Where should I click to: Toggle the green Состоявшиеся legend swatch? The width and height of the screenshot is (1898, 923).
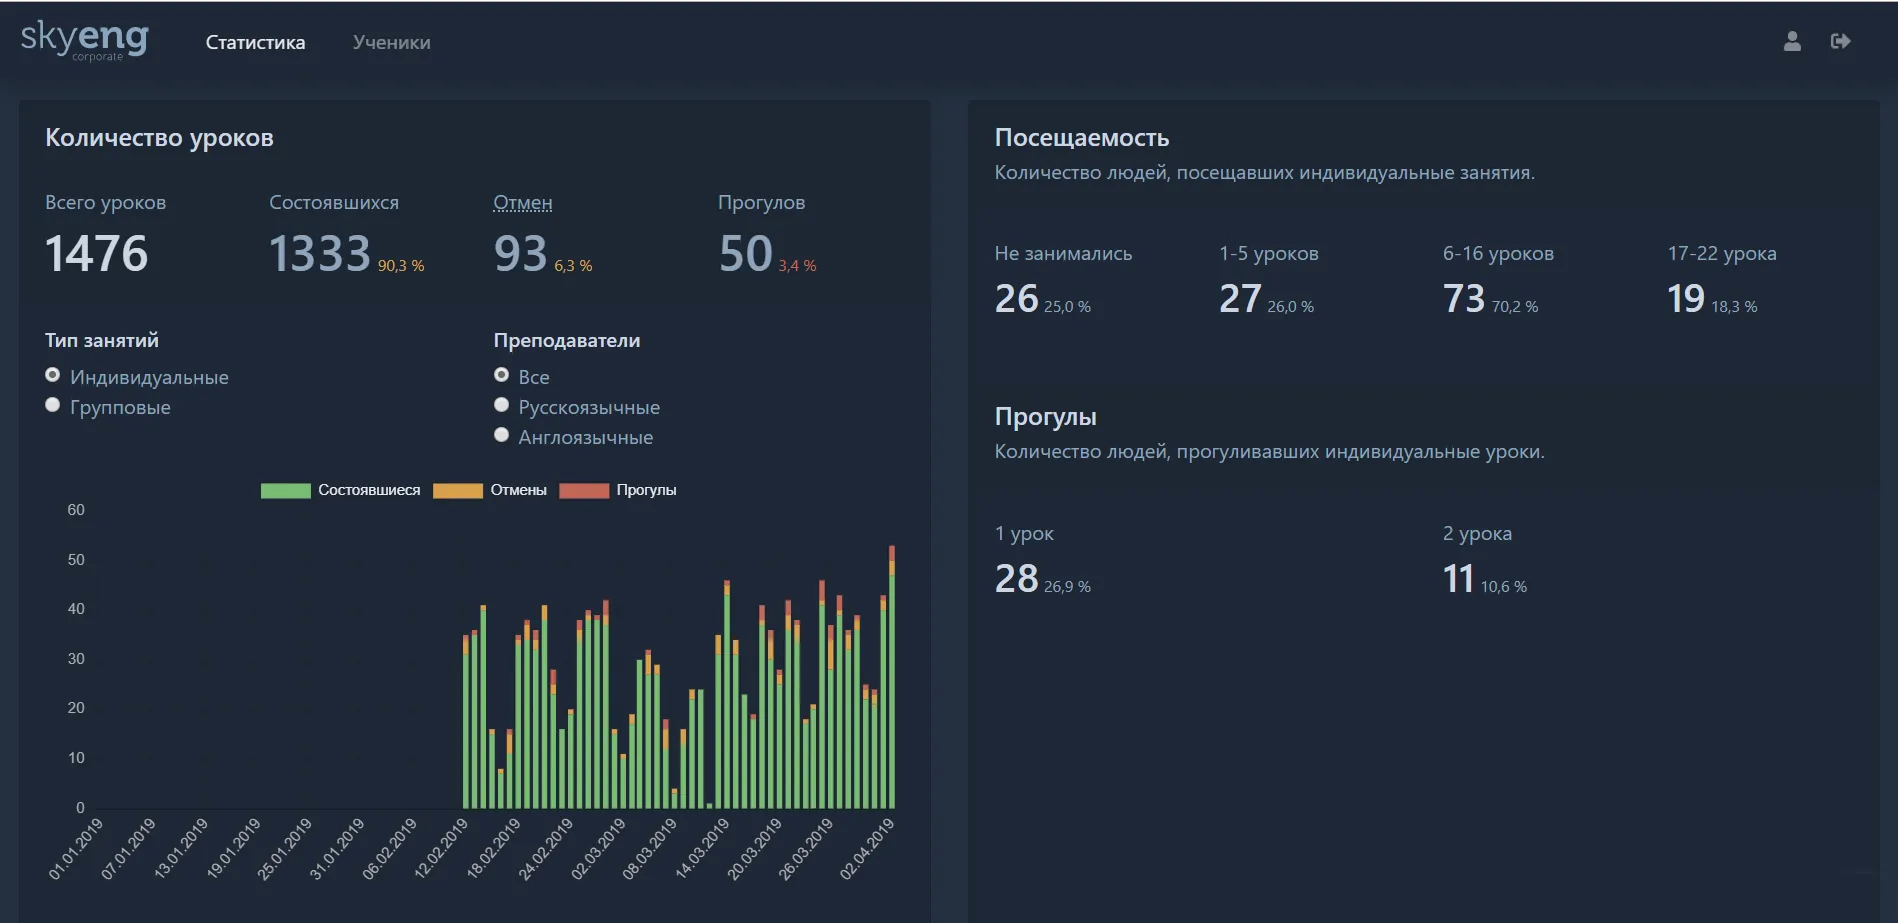pyautogui.click(x=285, y=490)
